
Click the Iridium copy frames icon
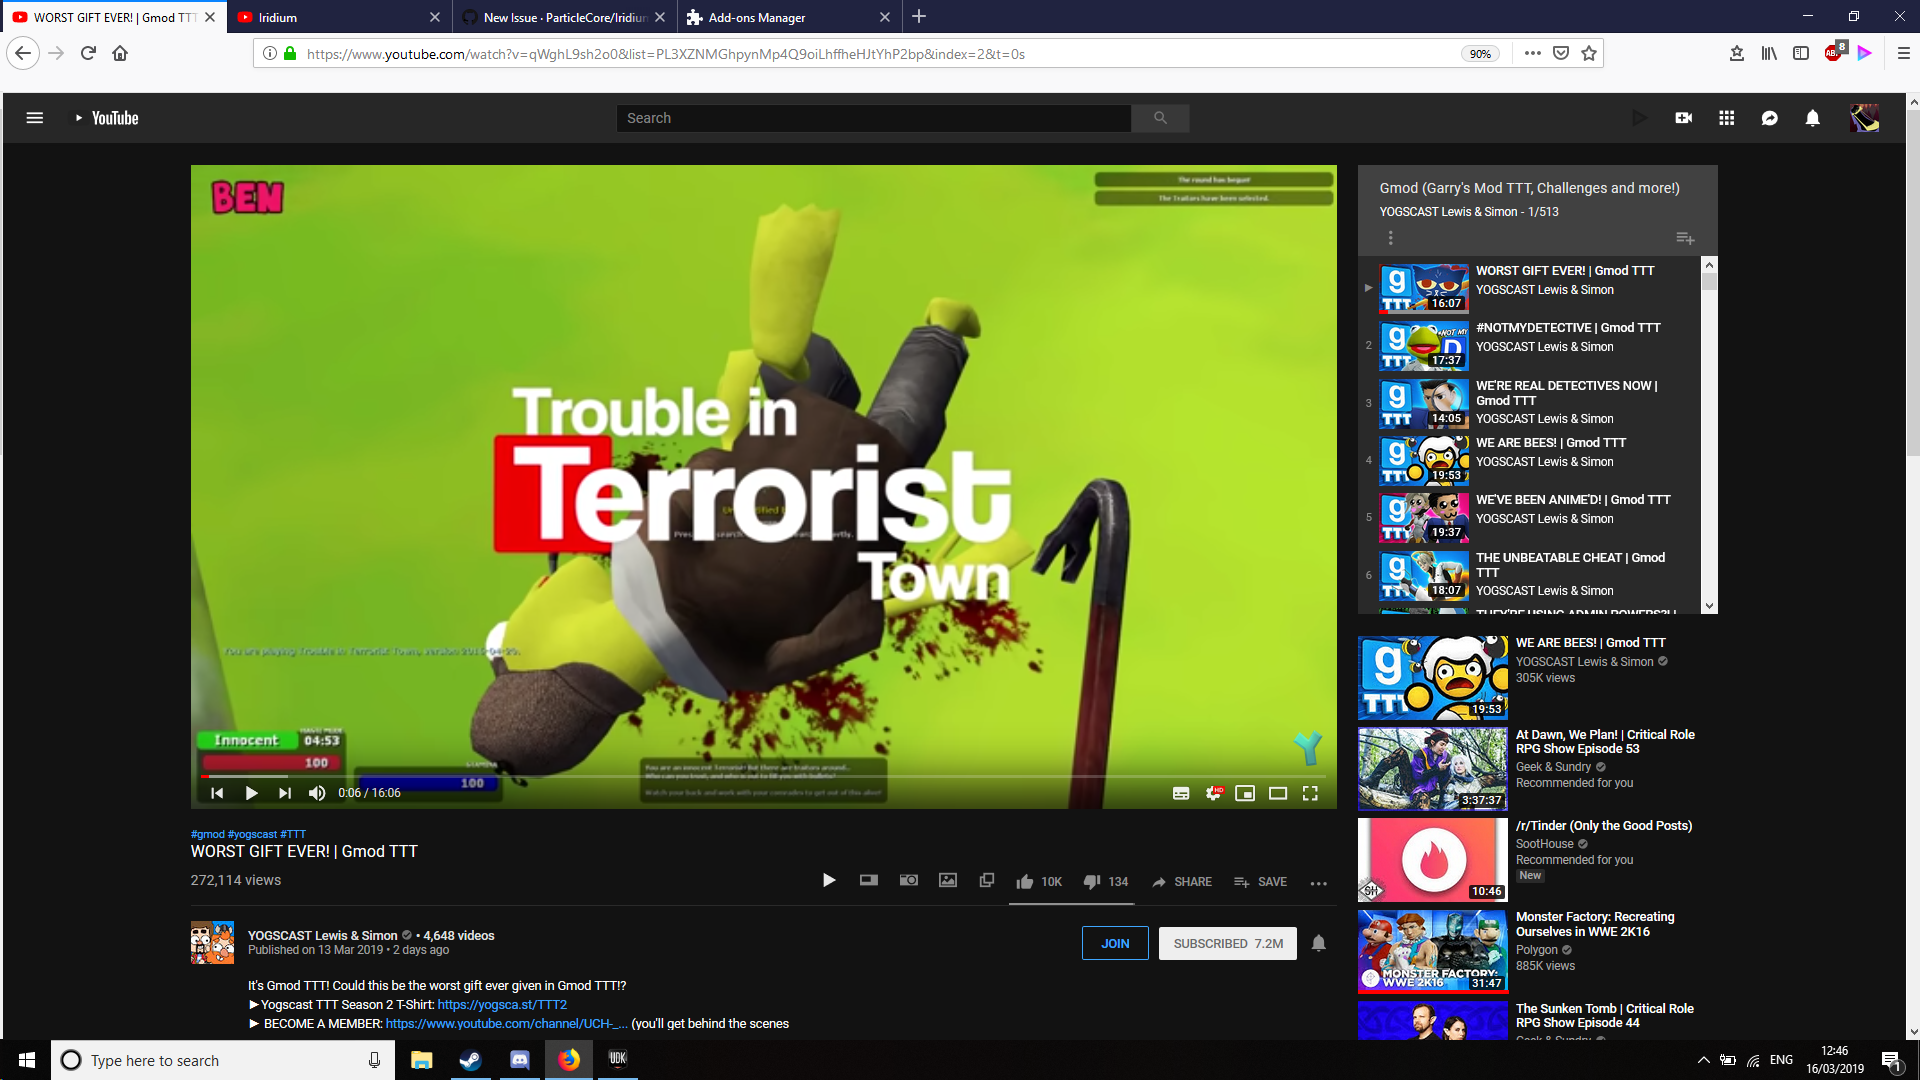(x=987, y=881)
